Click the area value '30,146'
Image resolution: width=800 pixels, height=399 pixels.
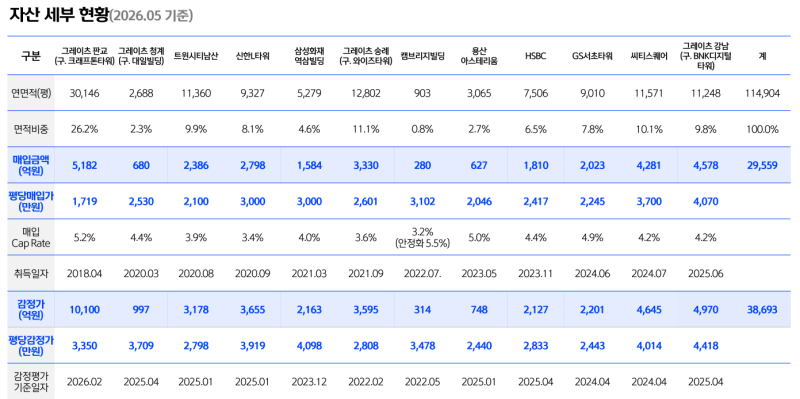click(85, 93)
